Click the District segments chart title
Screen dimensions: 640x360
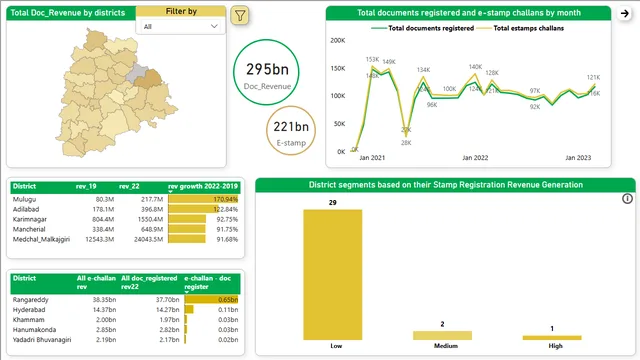pos(446,185)
